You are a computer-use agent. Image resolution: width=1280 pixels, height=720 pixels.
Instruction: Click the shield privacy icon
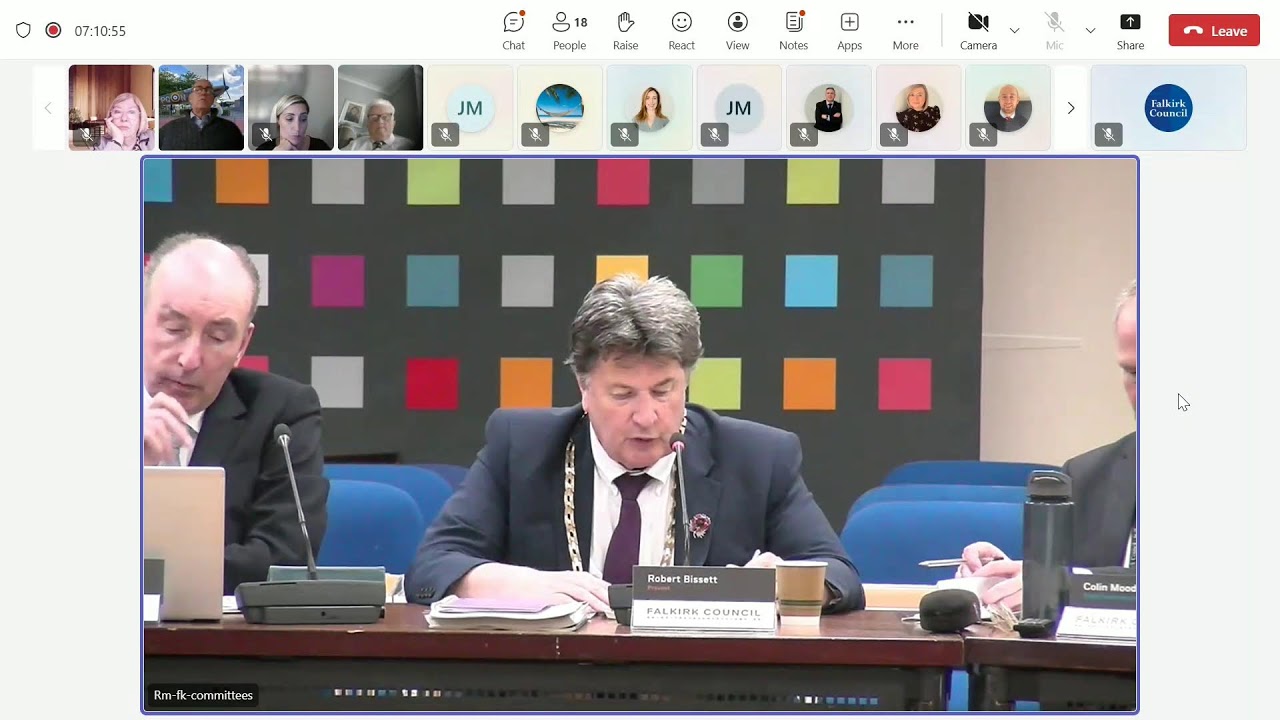pyautogui.click(x=23, y=30)
